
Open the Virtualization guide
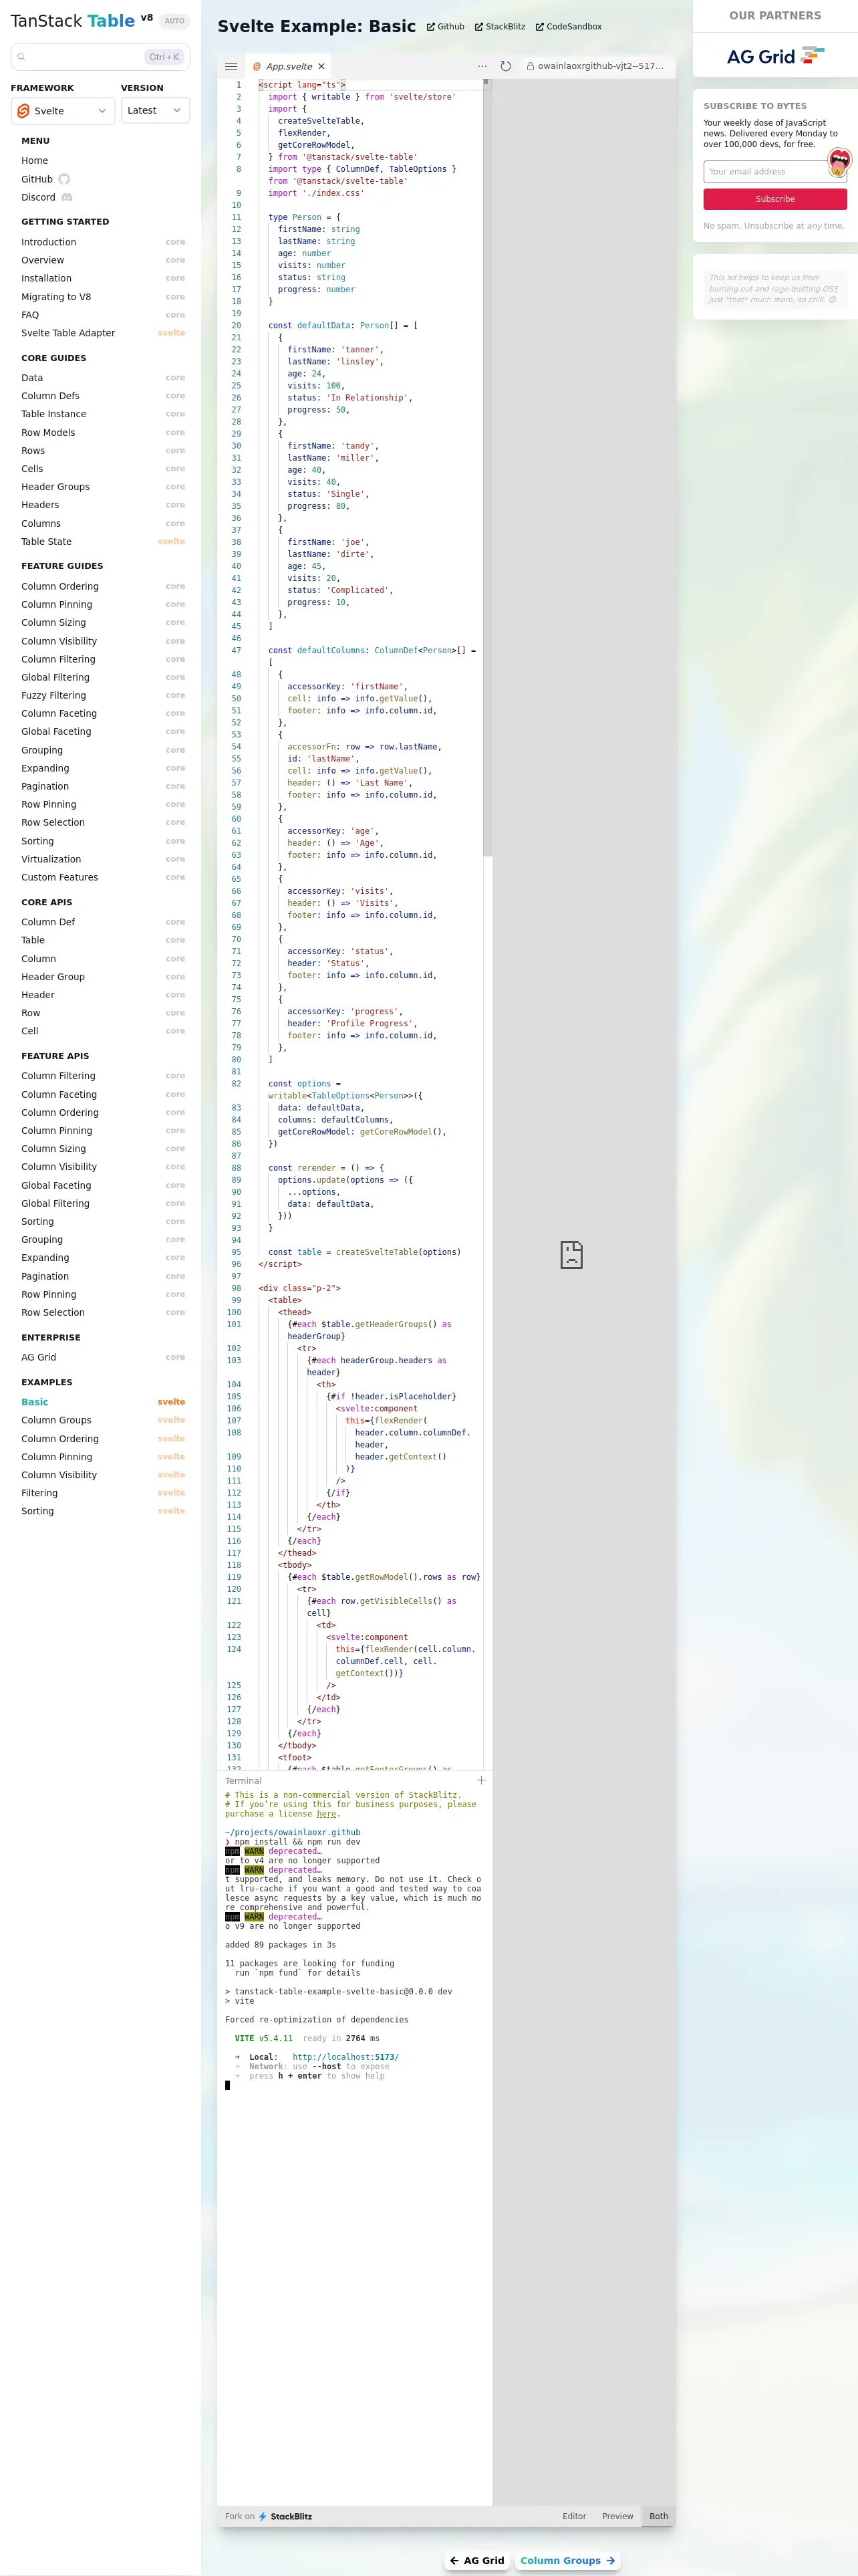[103, 859]
